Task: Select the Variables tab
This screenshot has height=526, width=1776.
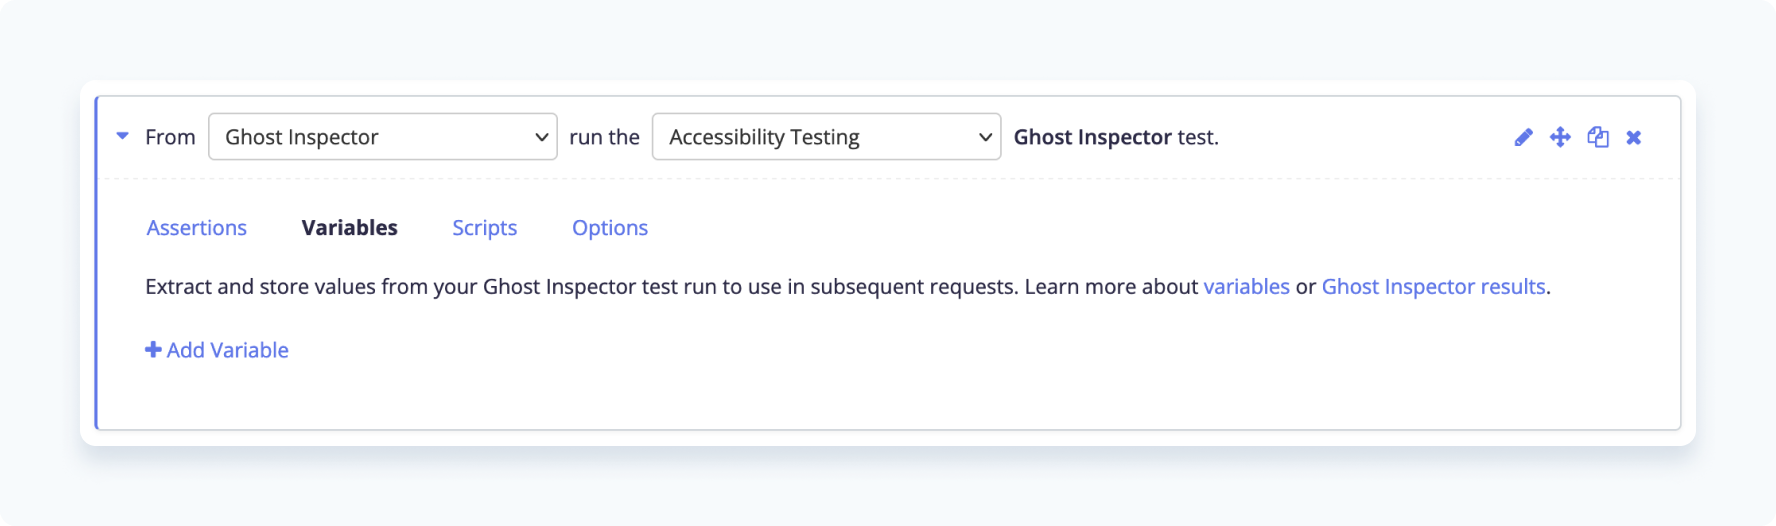Action: pos(349,228)
